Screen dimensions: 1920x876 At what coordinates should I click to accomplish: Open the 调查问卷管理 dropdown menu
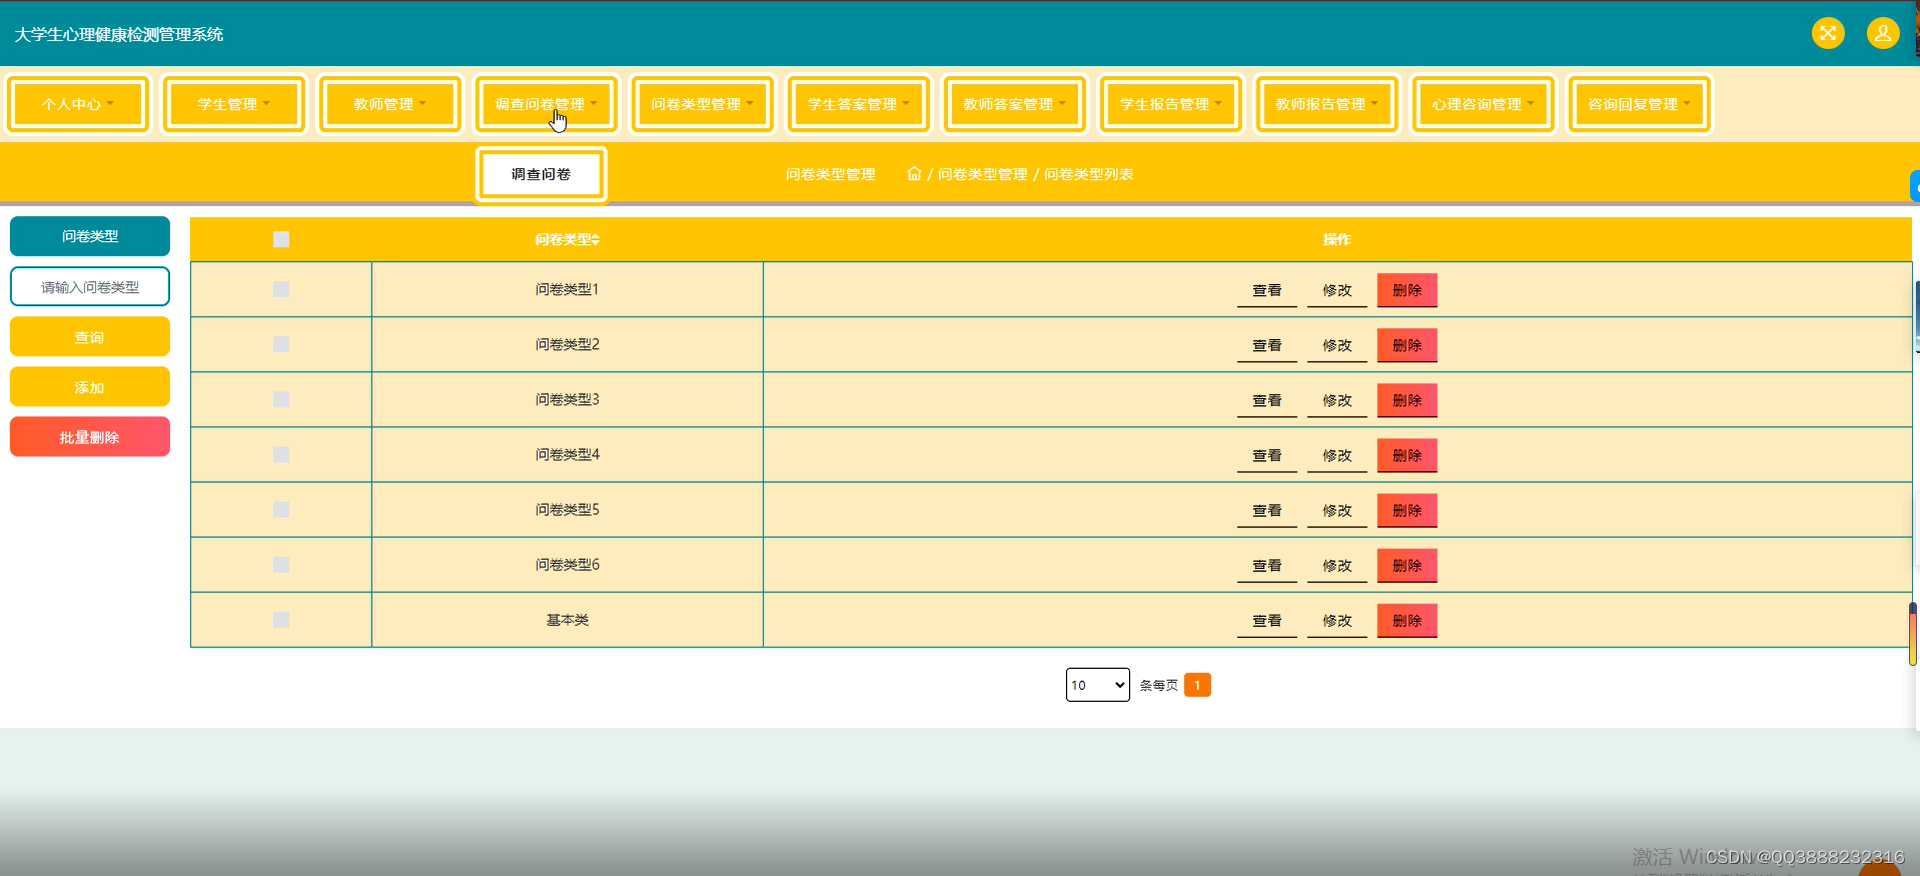(x=546, y=104)
